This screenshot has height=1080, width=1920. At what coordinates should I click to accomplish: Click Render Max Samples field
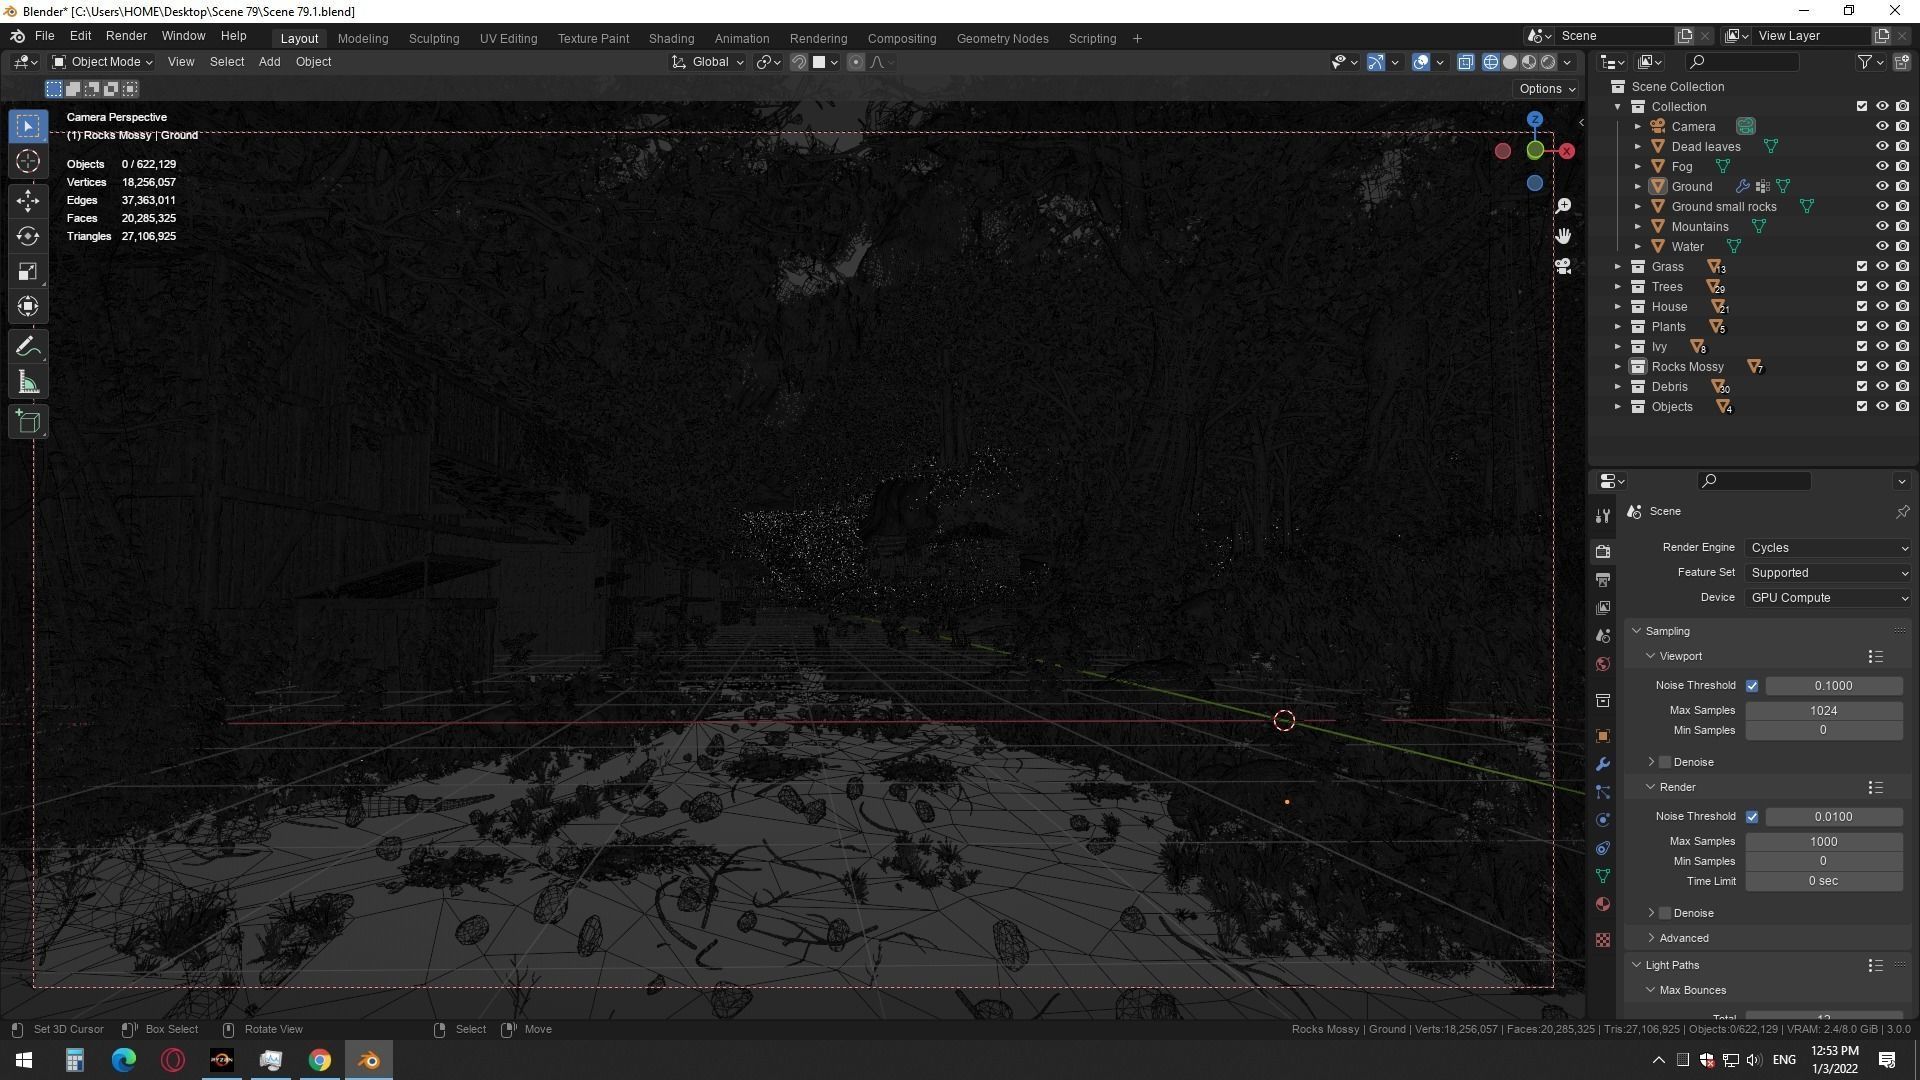[1823, 842]
